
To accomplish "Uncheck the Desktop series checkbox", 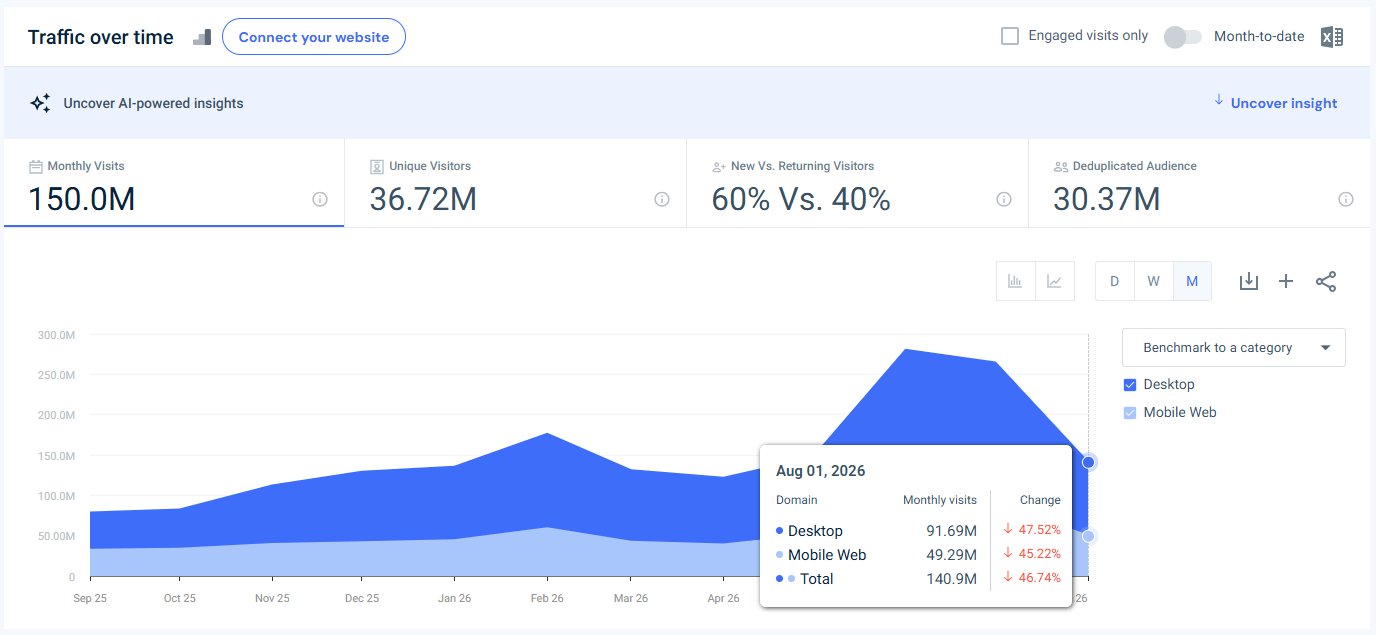I will pyautogui.click(x=1130, y=385).
